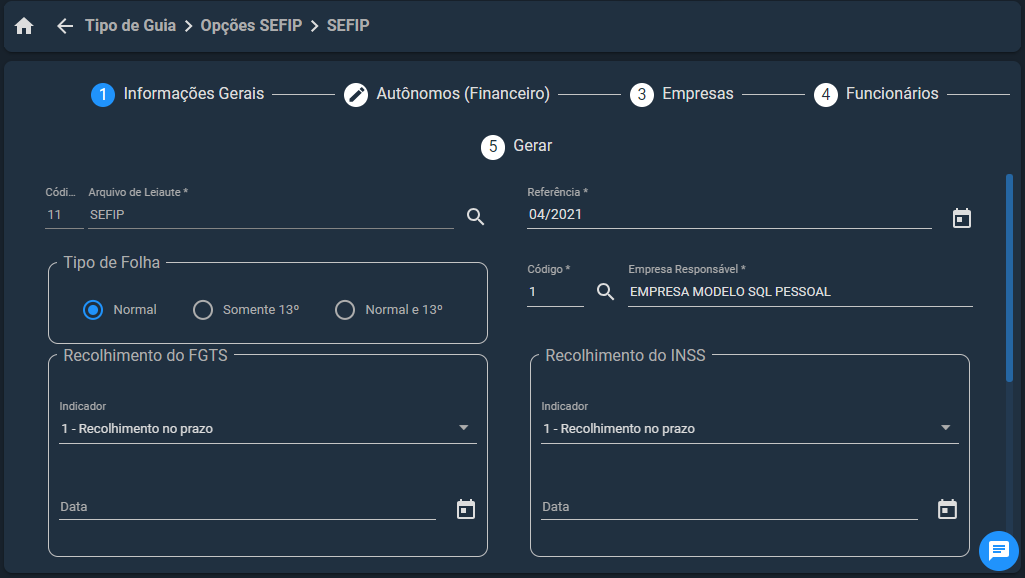Open the INSS Data calendar icon
This screenshot has height=578, width=1025.
point(947,509)
